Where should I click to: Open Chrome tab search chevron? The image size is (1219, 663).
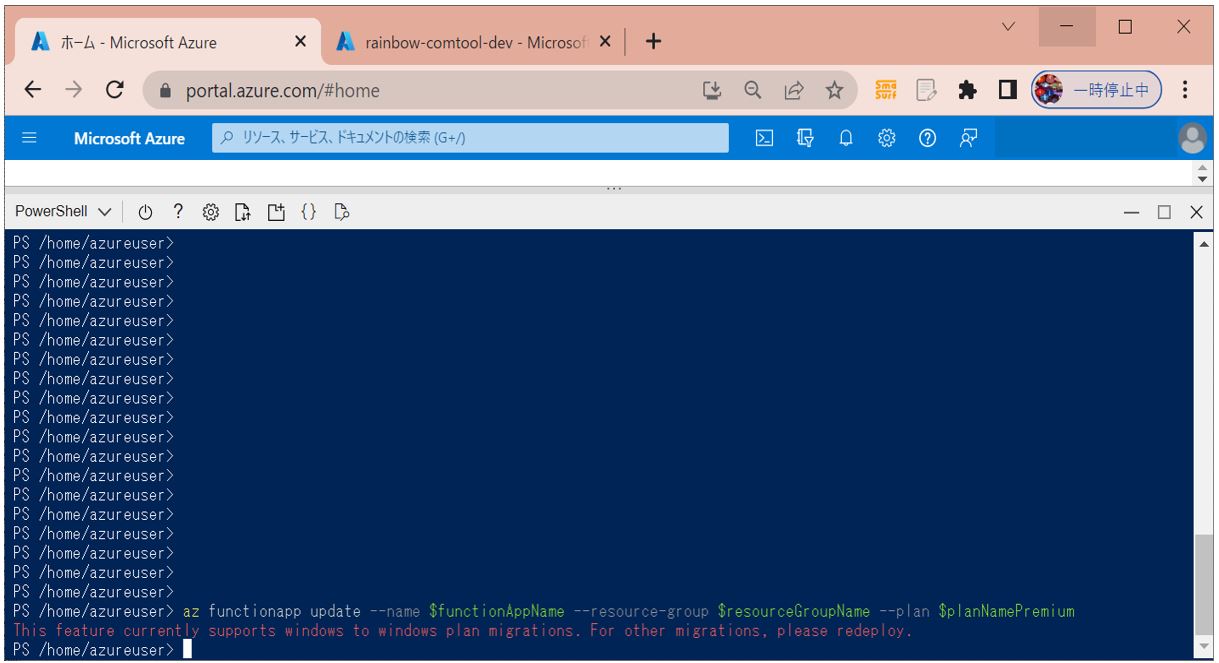(x=1008, y=27)
